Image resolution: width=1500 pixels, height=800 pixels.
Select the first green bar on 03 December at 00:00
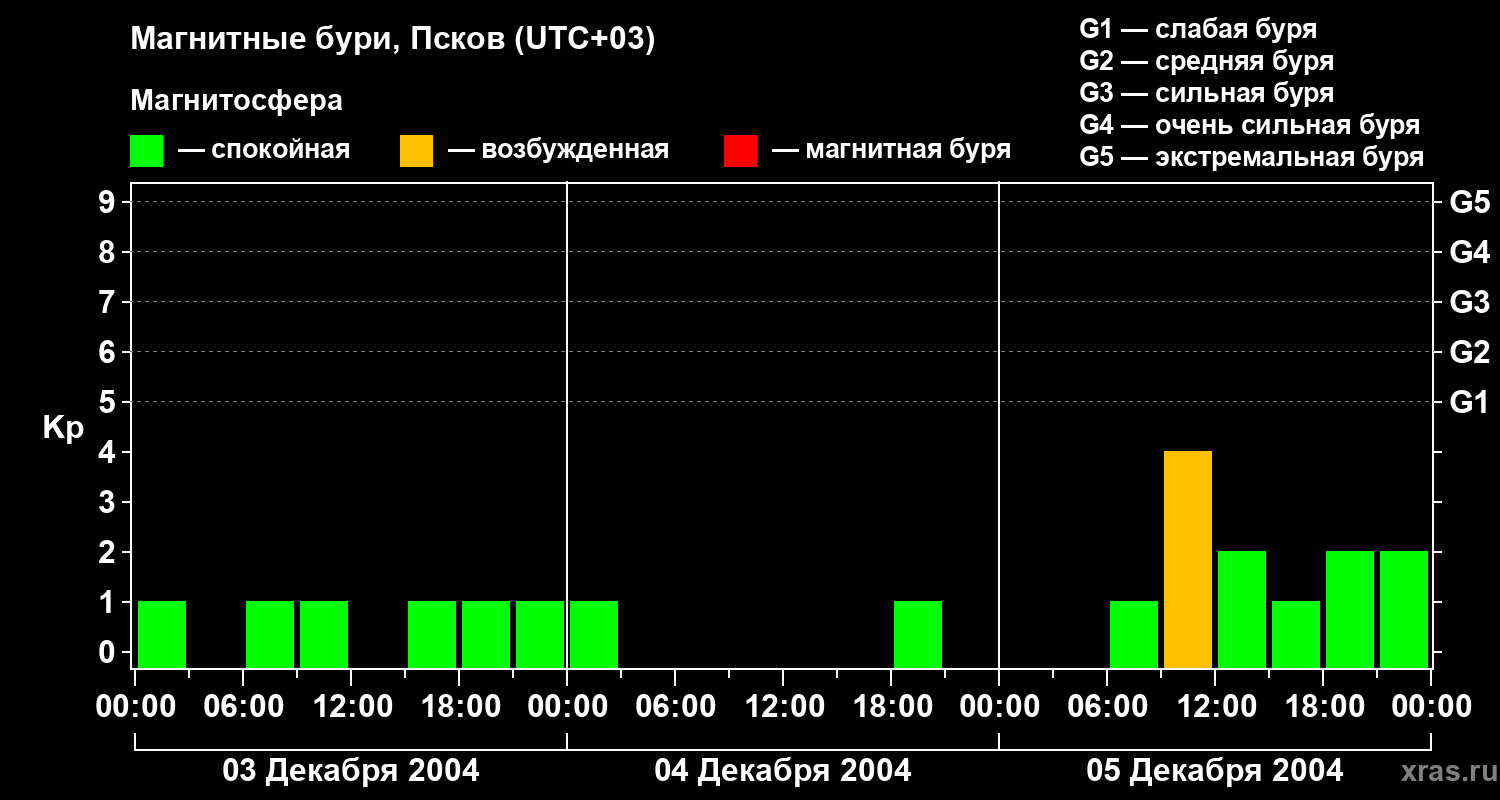click(x=162, y=634)
